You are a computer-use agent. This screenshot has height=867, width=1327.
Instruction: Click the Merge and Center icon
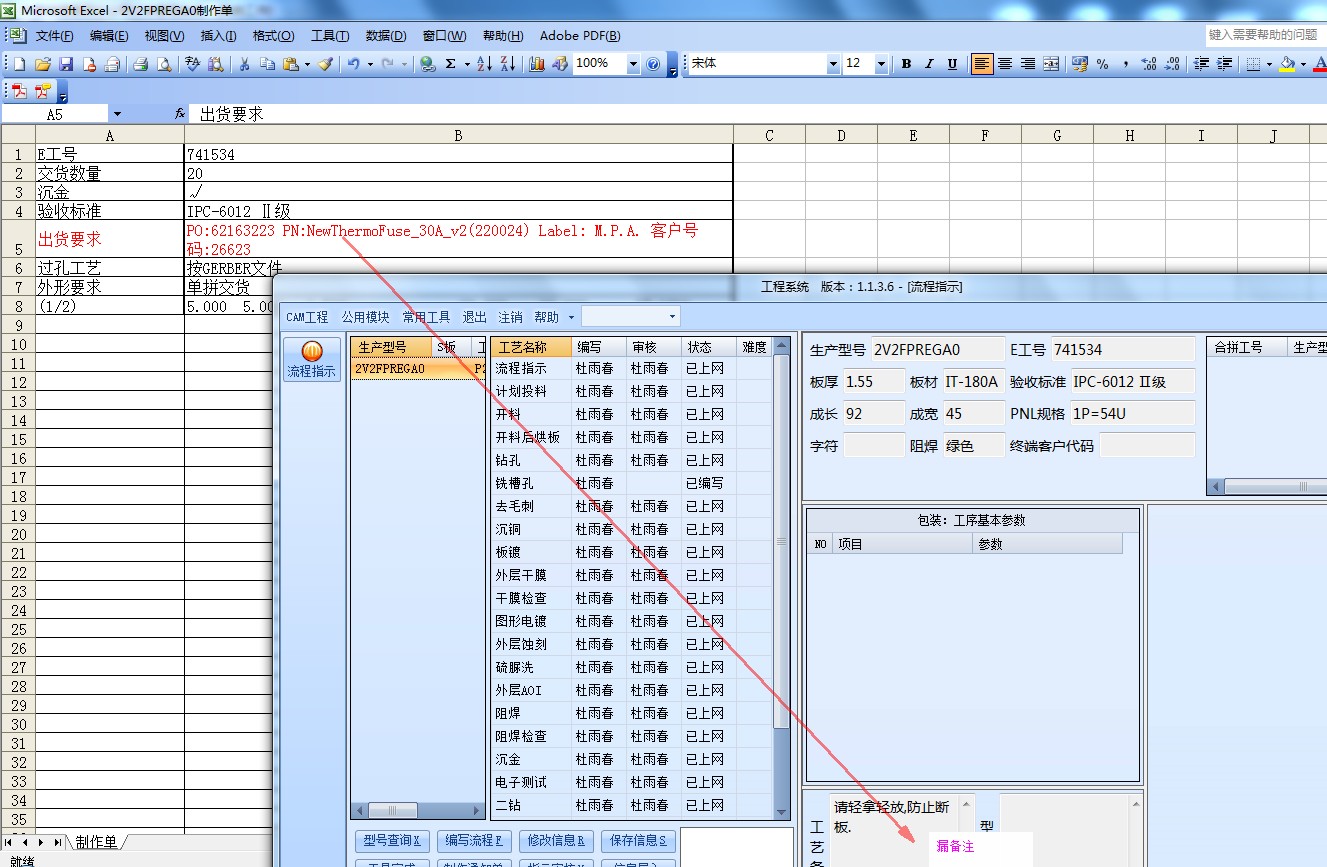pyautogui.click(x=1051, y=64)
